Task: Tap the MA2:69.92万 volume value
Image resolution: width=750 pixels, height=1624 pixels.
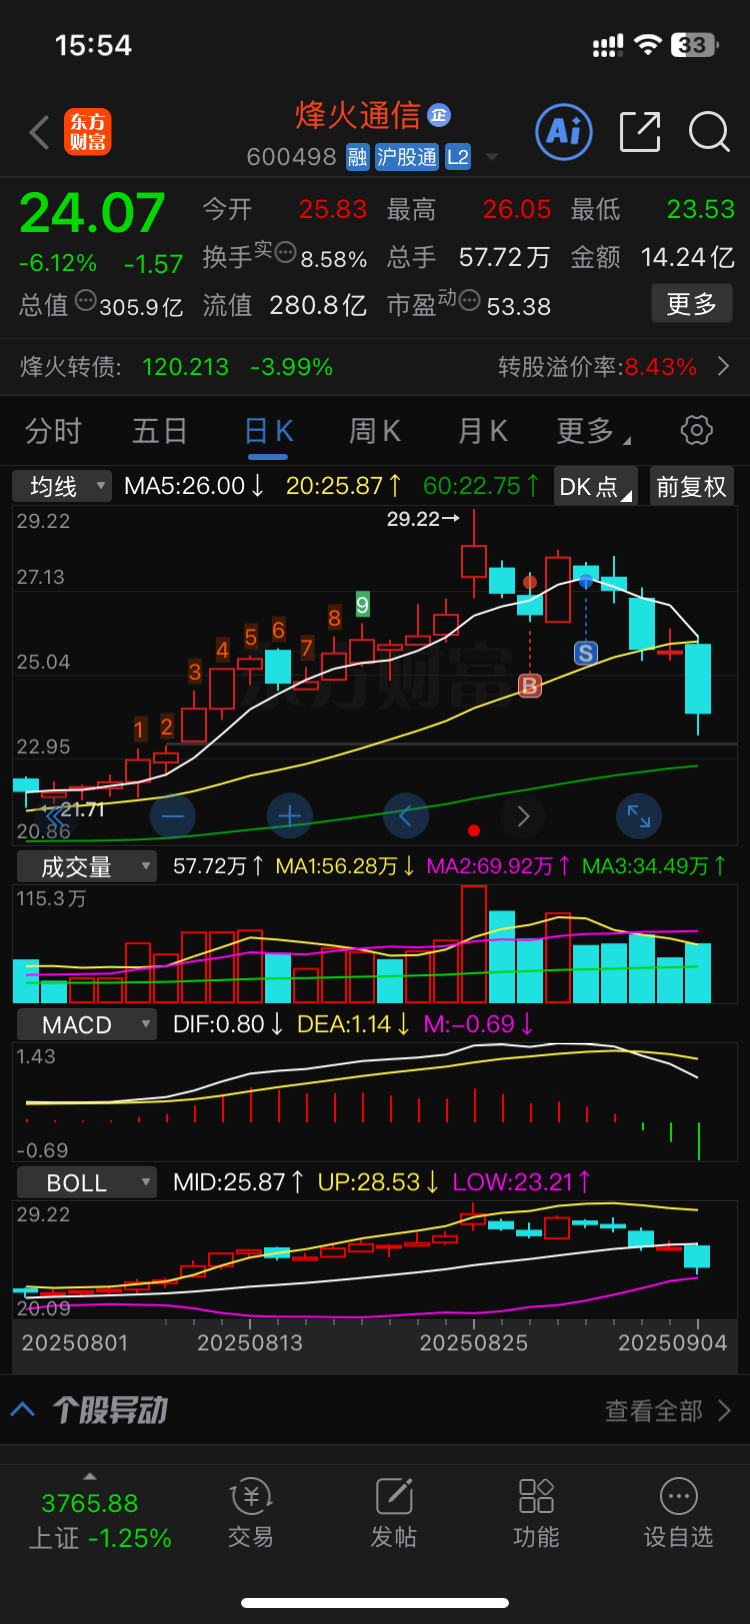Action: pyautogui.click(x=499, y=866)
